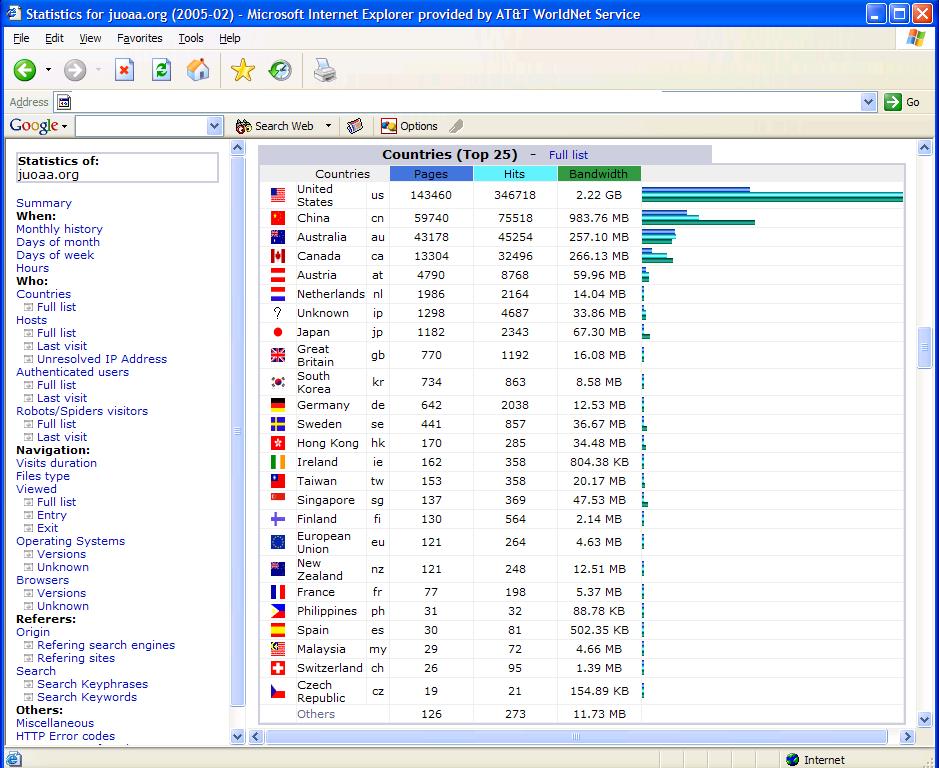939x768 pixels.
Task: Open the Refering search engines link
Action: pos(106,645)
